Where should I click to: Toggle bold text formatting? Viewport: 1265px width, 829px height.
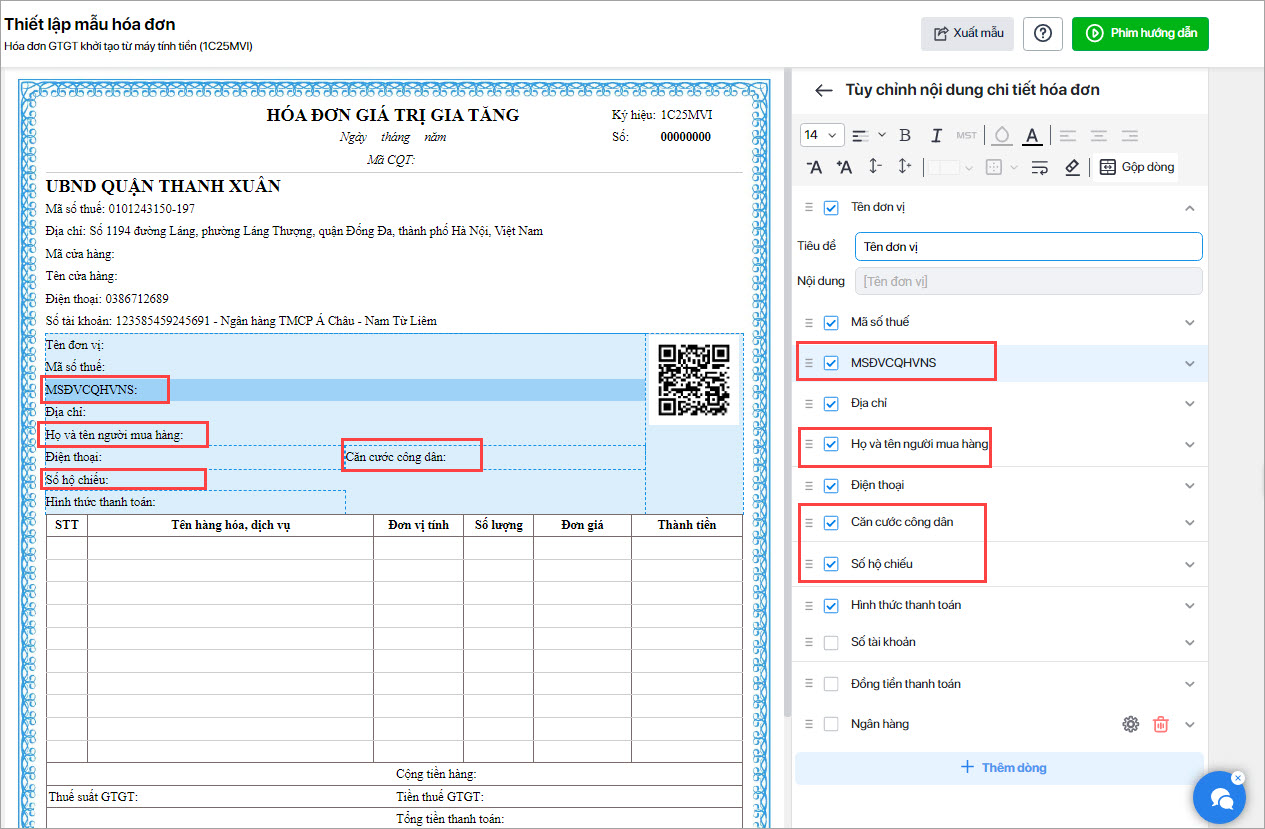coord(905,135)
